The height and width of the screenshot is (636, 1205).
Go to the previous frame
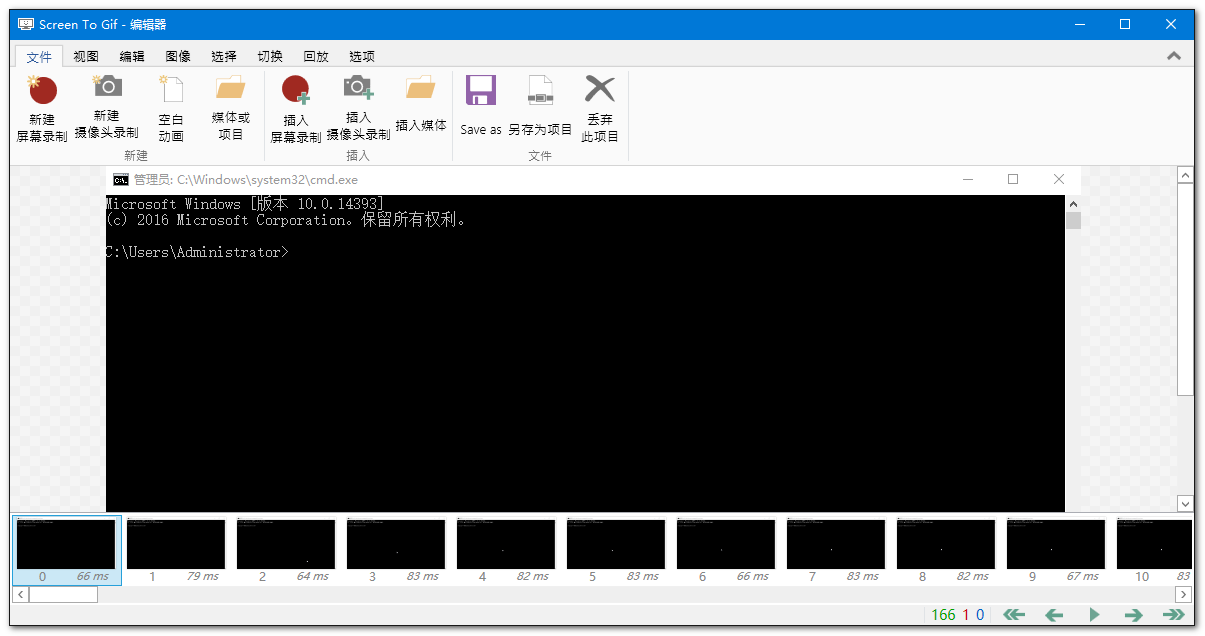coord(1054,615)
